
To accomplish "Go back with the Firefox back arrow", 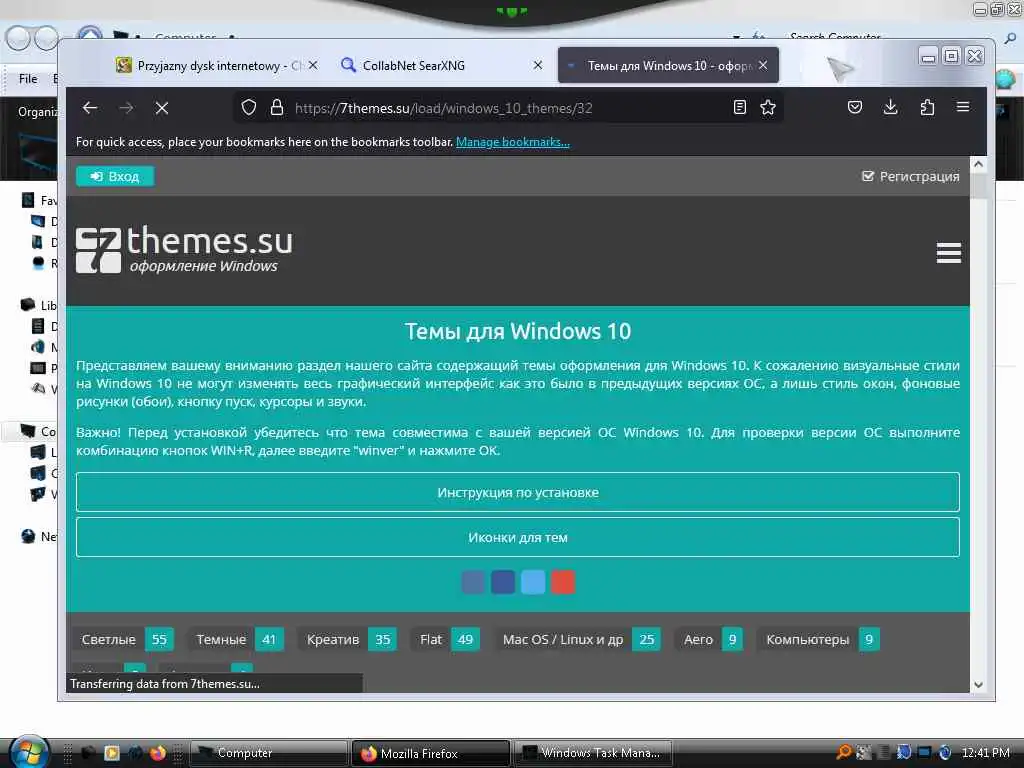I will (90, 108).
